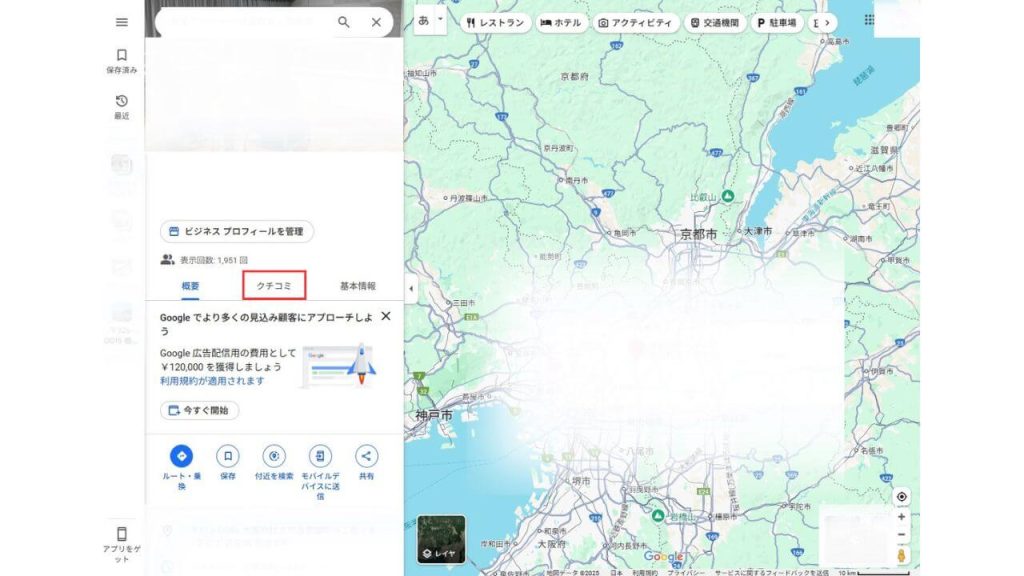Screen dimensions: 1024x576
Task: Click the 共有 share icon
Action: (366, 456)
